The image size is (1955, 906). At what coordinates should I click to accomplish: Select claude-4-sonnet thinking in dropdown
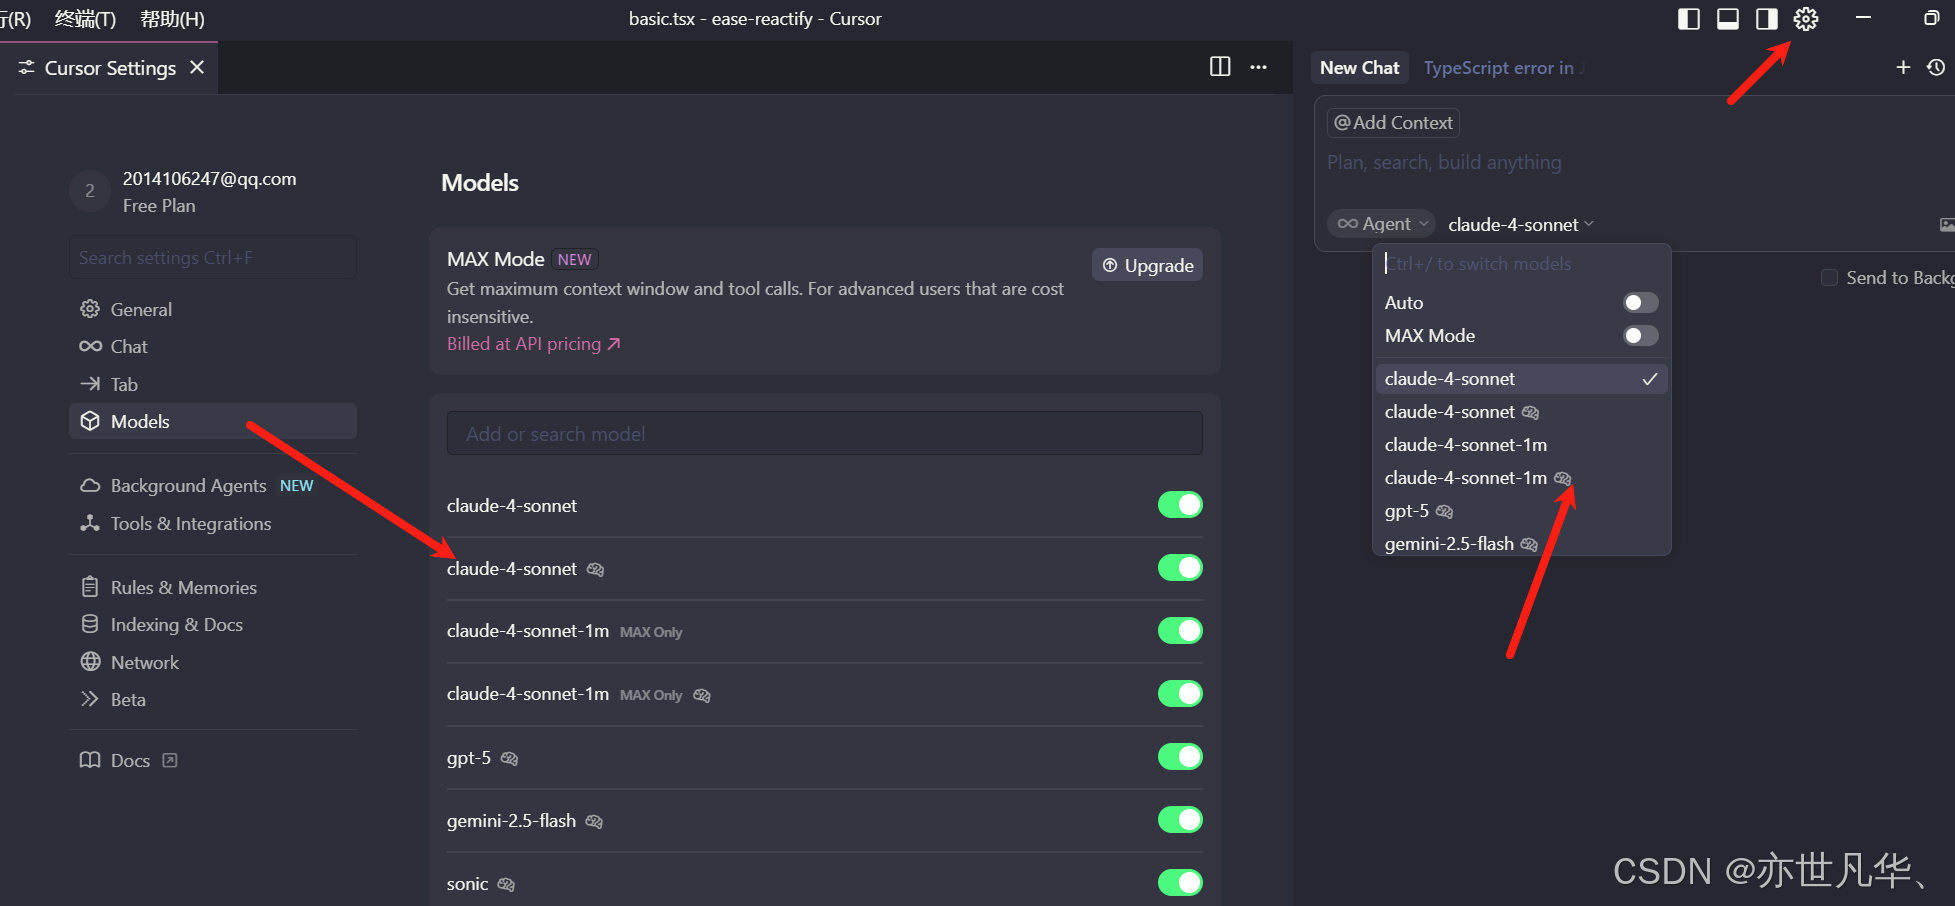[x=1521, y=412]
